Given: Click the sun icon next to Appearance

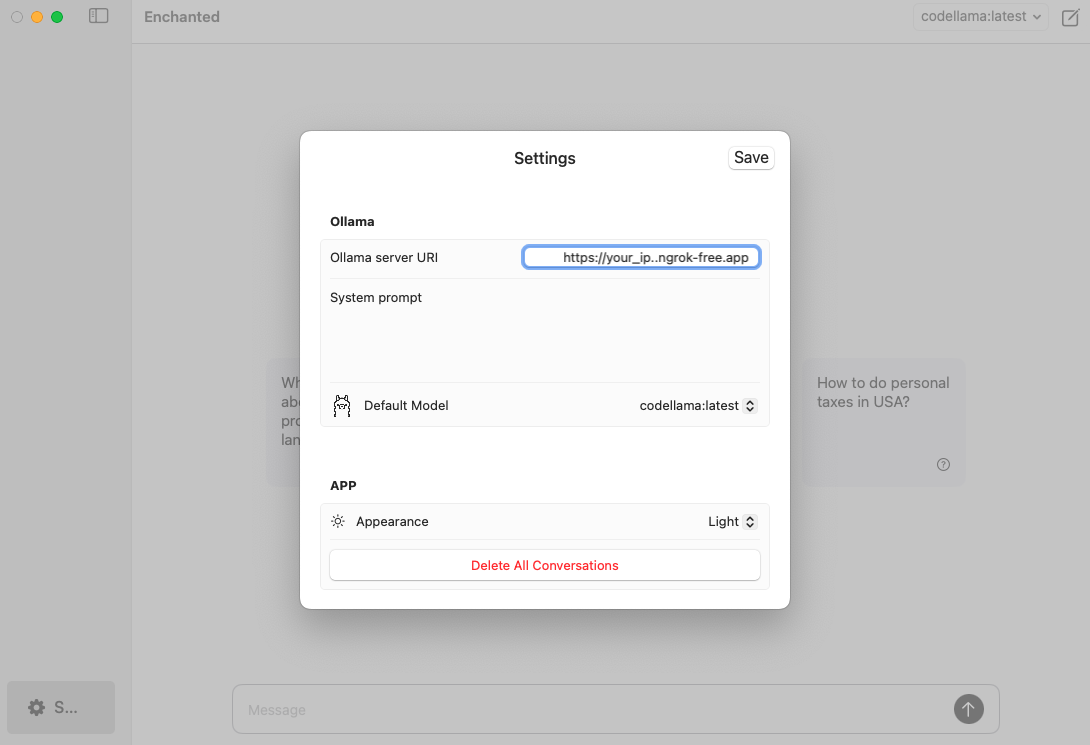Looking at the screenshot, I should click(338, 521).
